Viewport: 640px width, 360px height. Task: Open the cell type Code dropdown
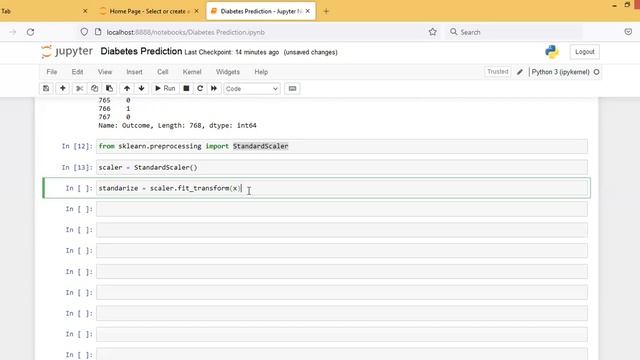click(252, 89)
